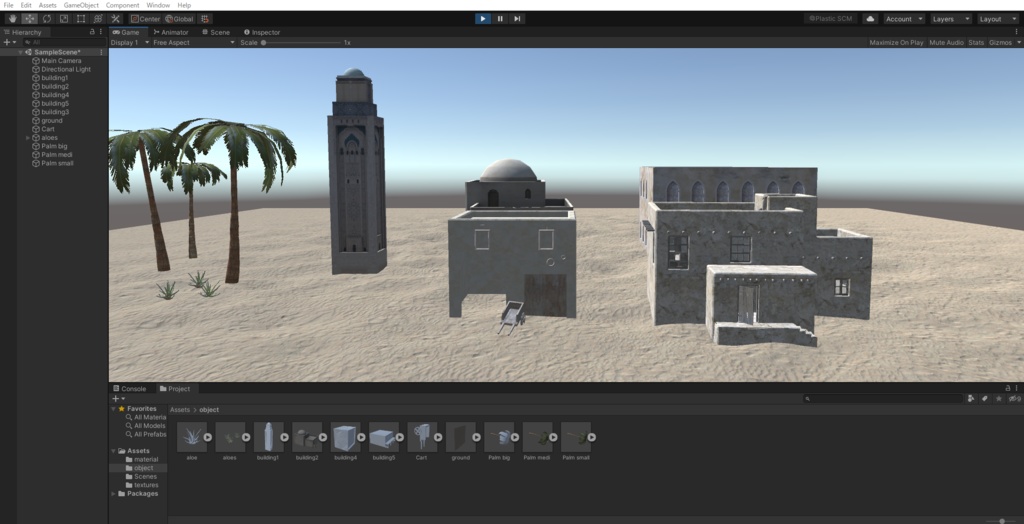Select the Scale tool in toolbar
The image size is (1024, 524).
click(64, 19)
